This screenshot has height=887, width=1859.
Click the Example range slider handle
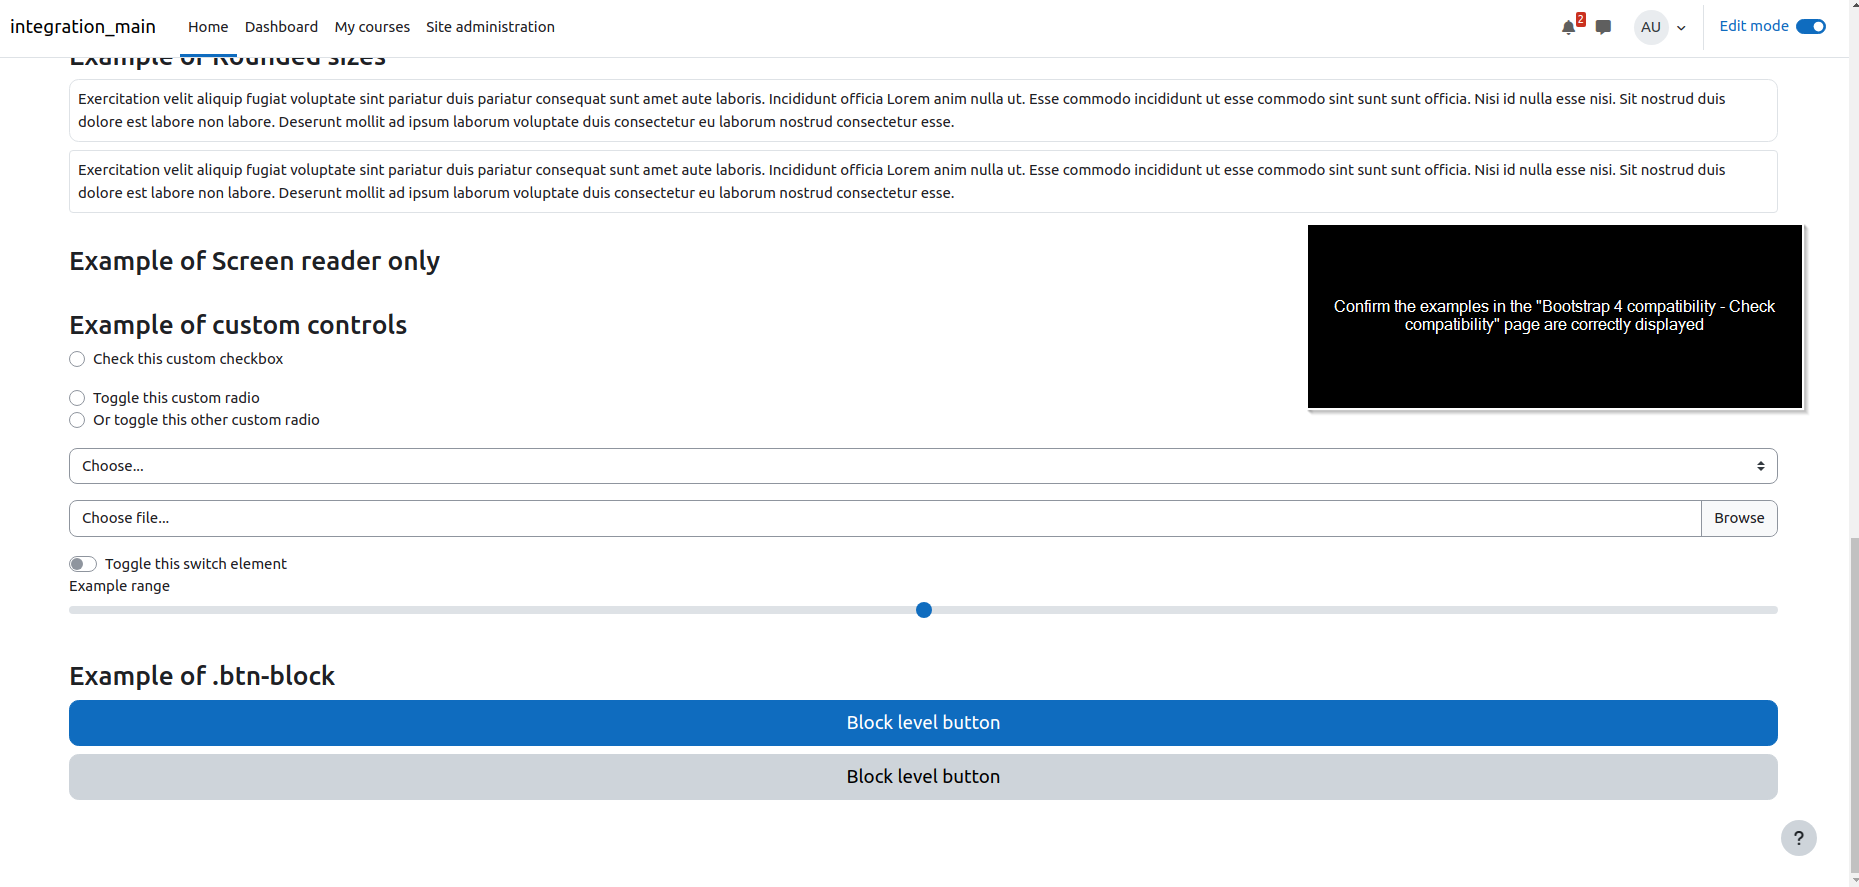[924, 610]
